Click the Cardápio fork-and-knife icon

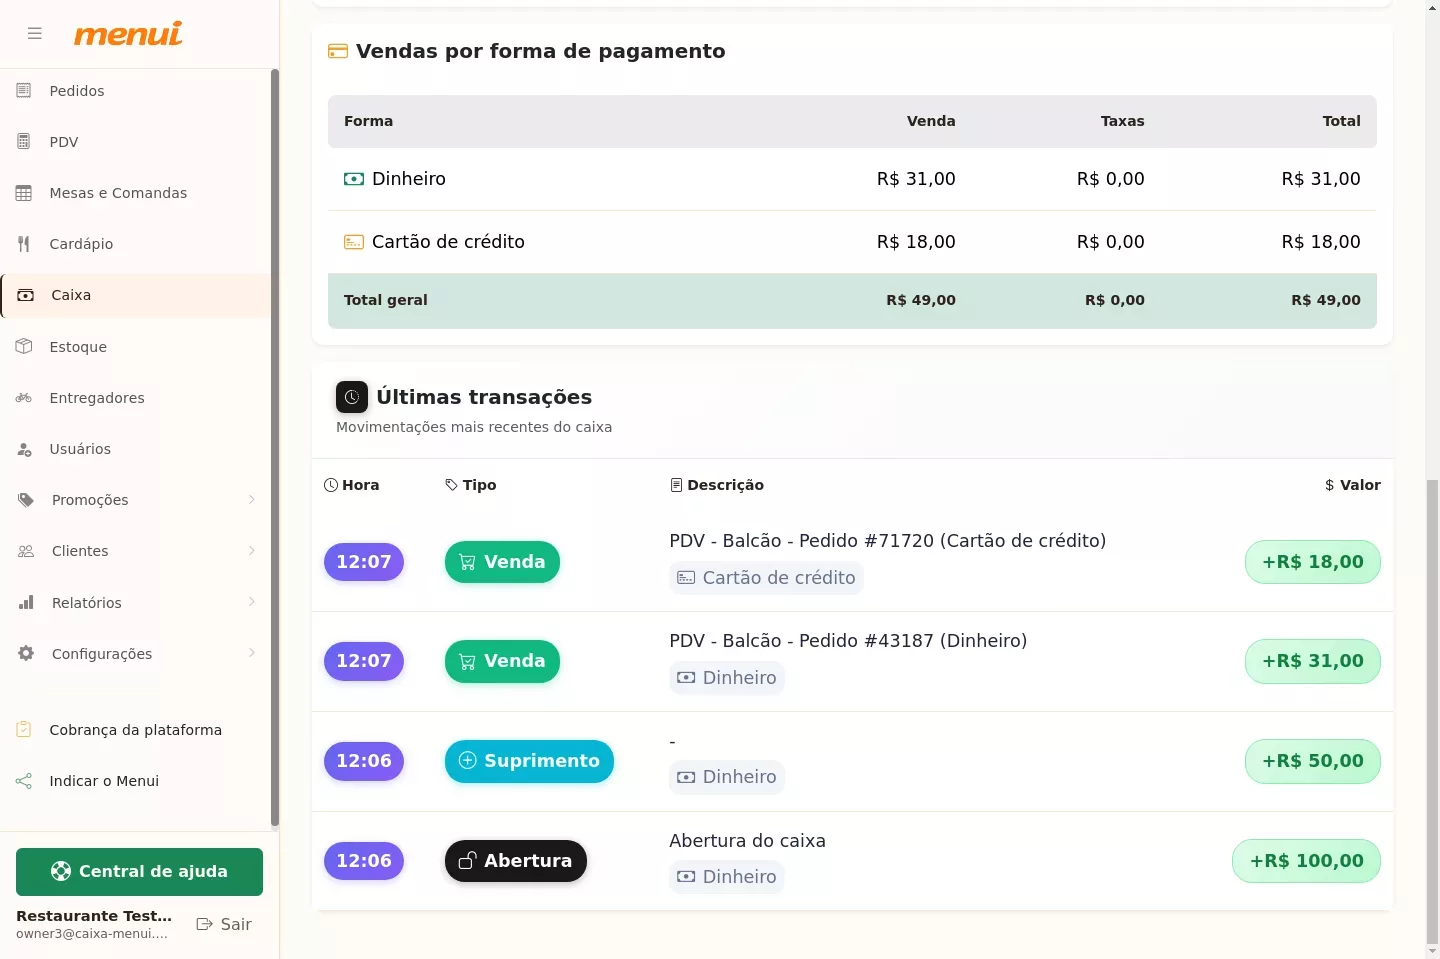[24, 244]
